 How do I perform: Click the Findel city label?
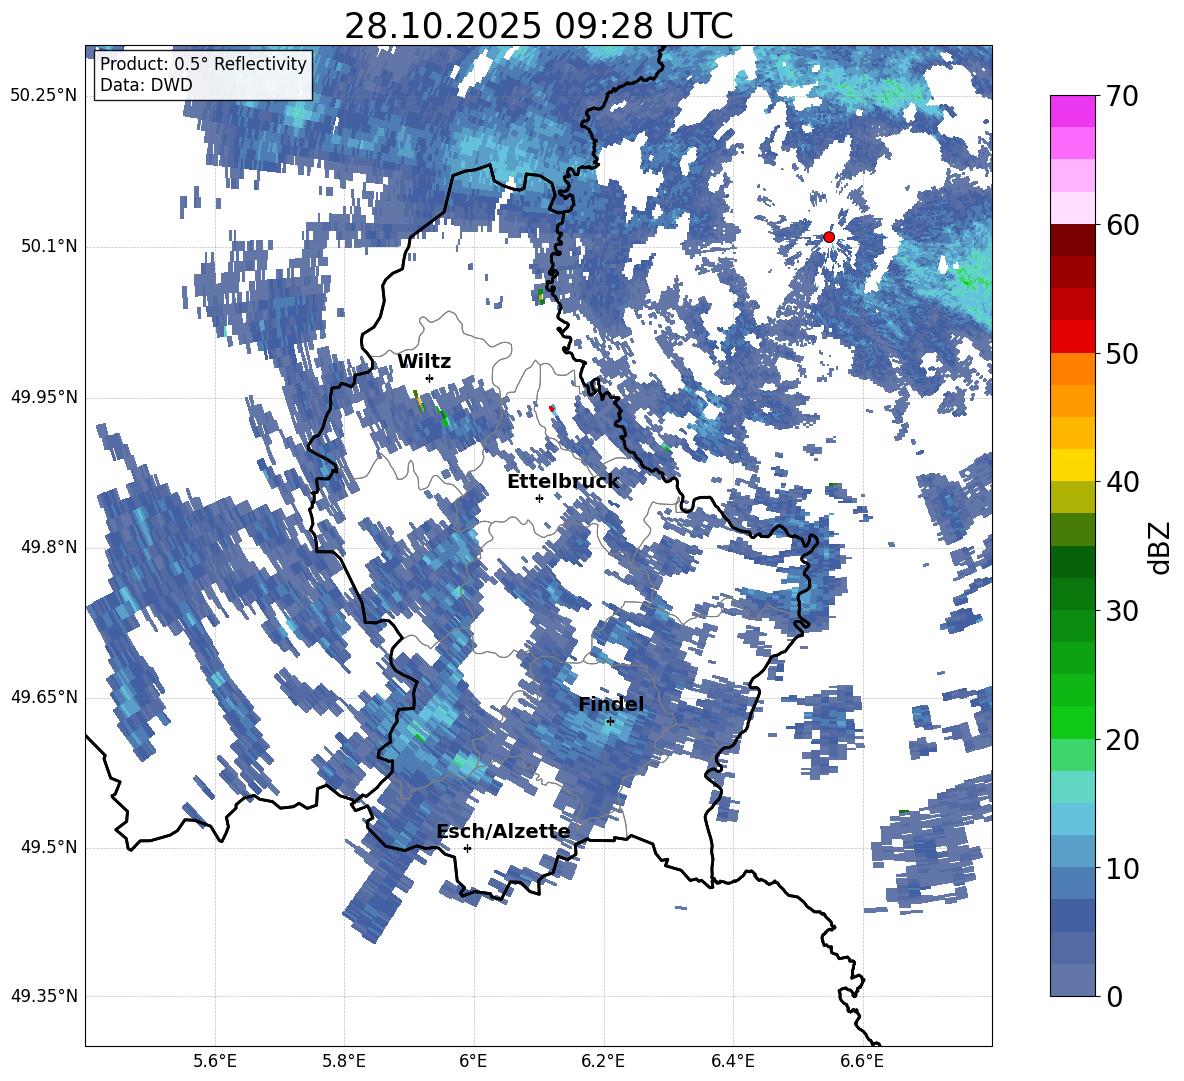[611, 704]
